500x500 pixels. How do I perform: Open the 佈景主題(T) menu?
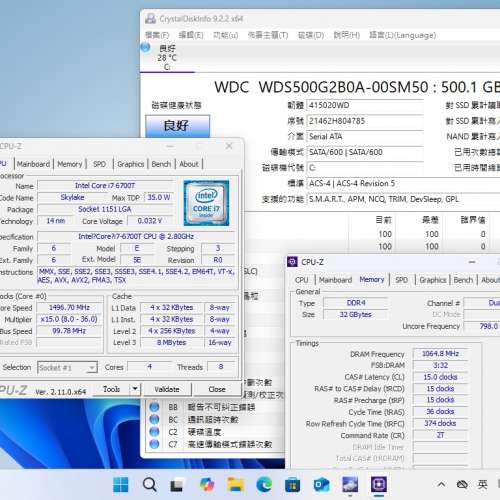point(268,35)
